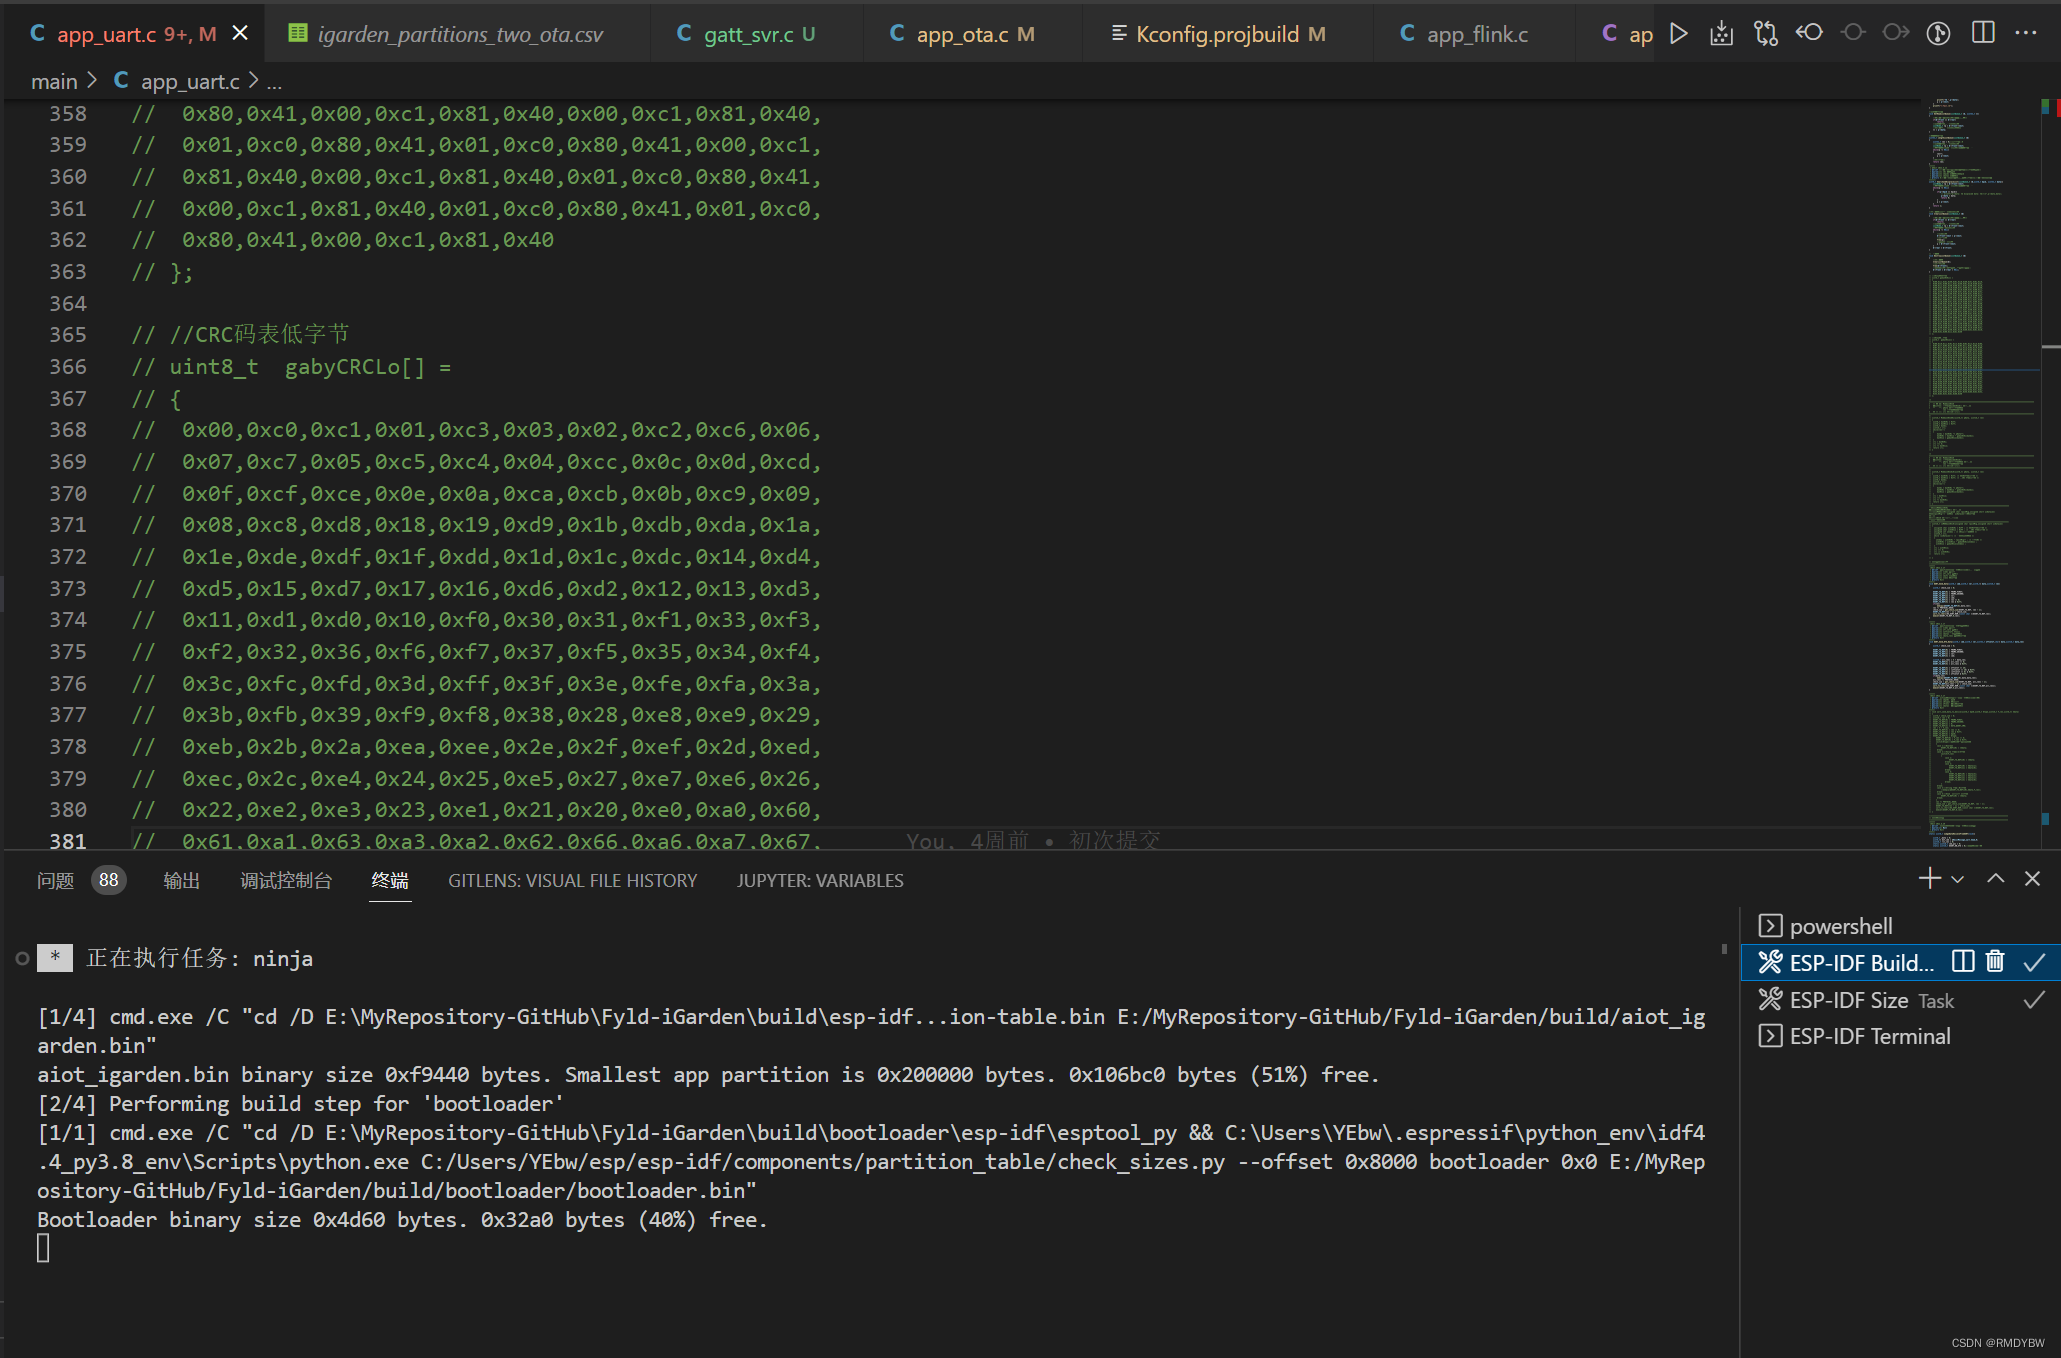Open changes with the compare icon

(x=1766, y=34)
